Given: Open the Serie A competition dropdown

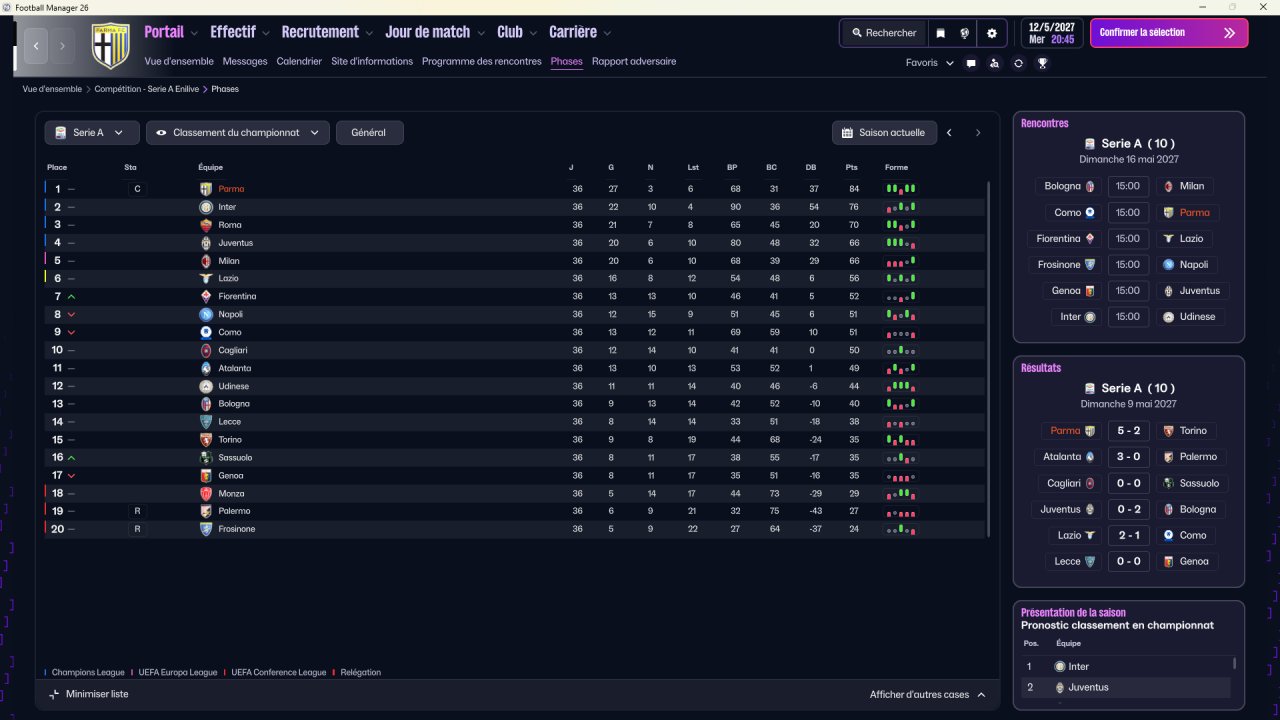Looking at the screenshot, I should (92, 132).
